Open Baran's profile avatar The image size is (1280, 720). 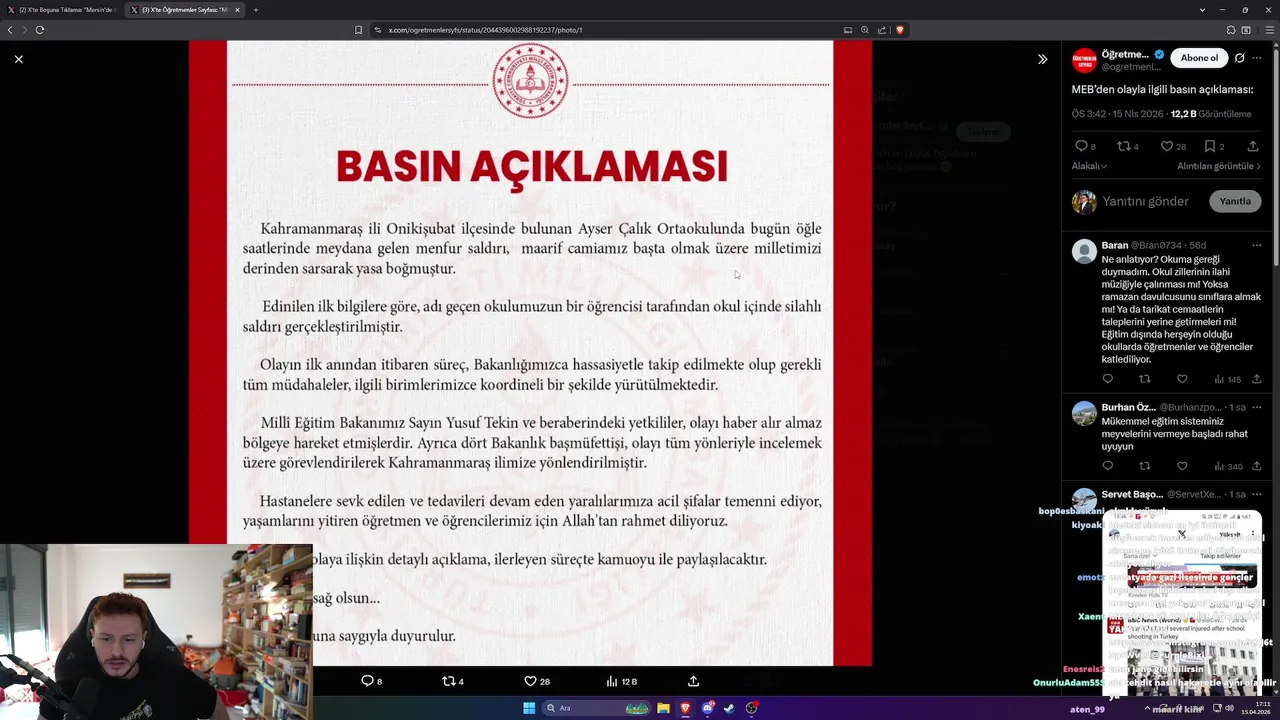click(1084, 251)
